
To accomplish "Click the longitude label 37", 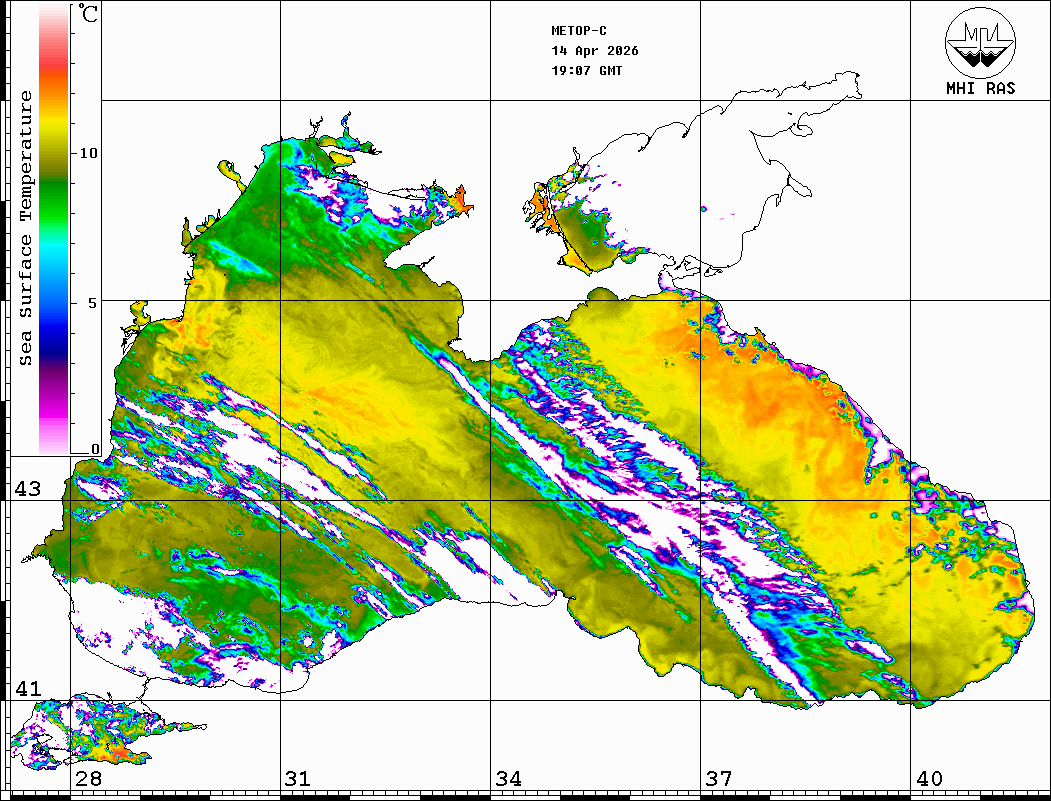I will coord(718,779).
